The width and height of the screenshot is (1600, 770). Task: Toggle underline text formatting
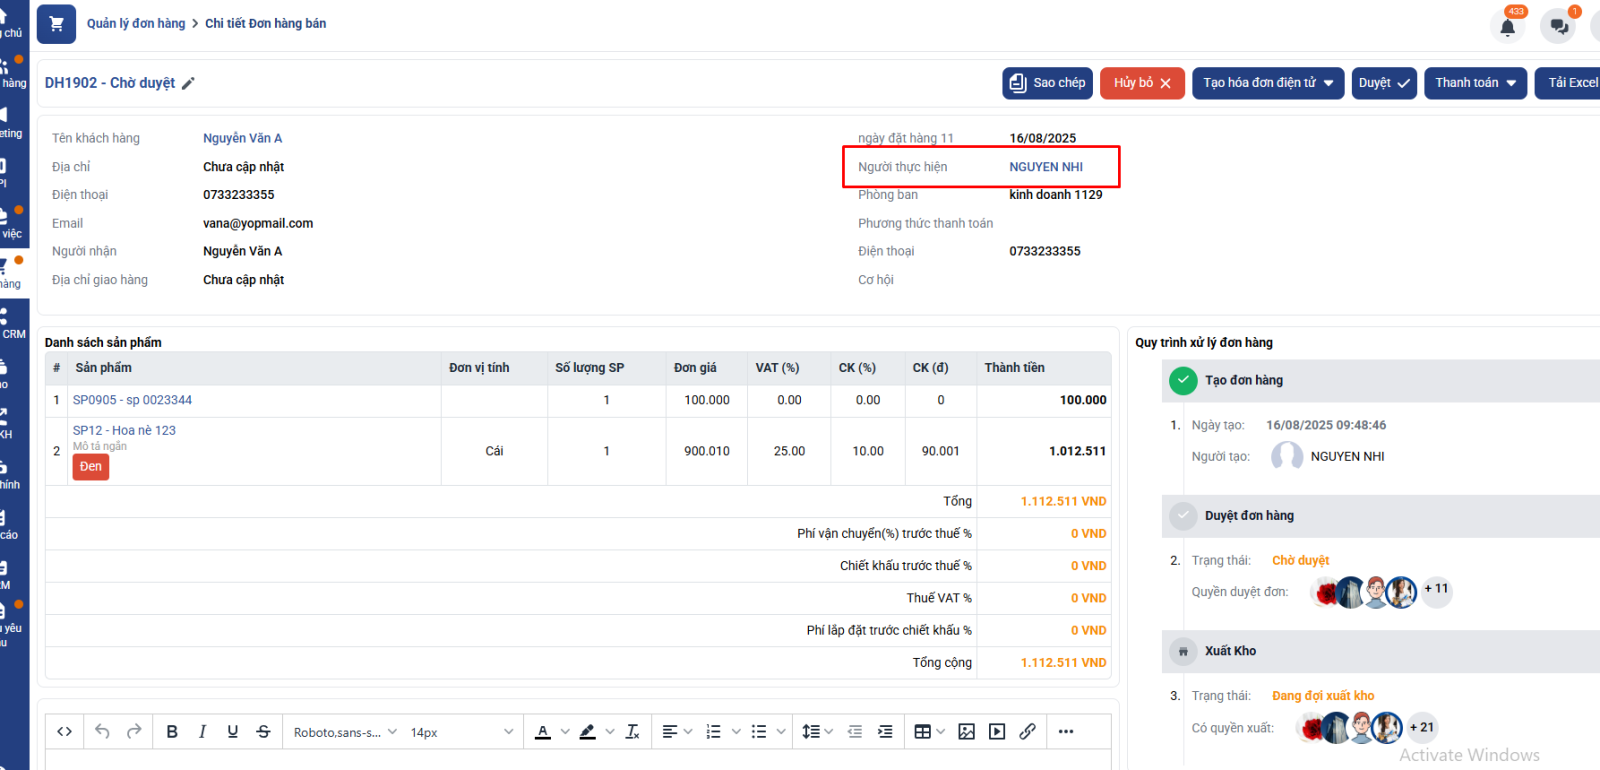(x=232, y=732)
